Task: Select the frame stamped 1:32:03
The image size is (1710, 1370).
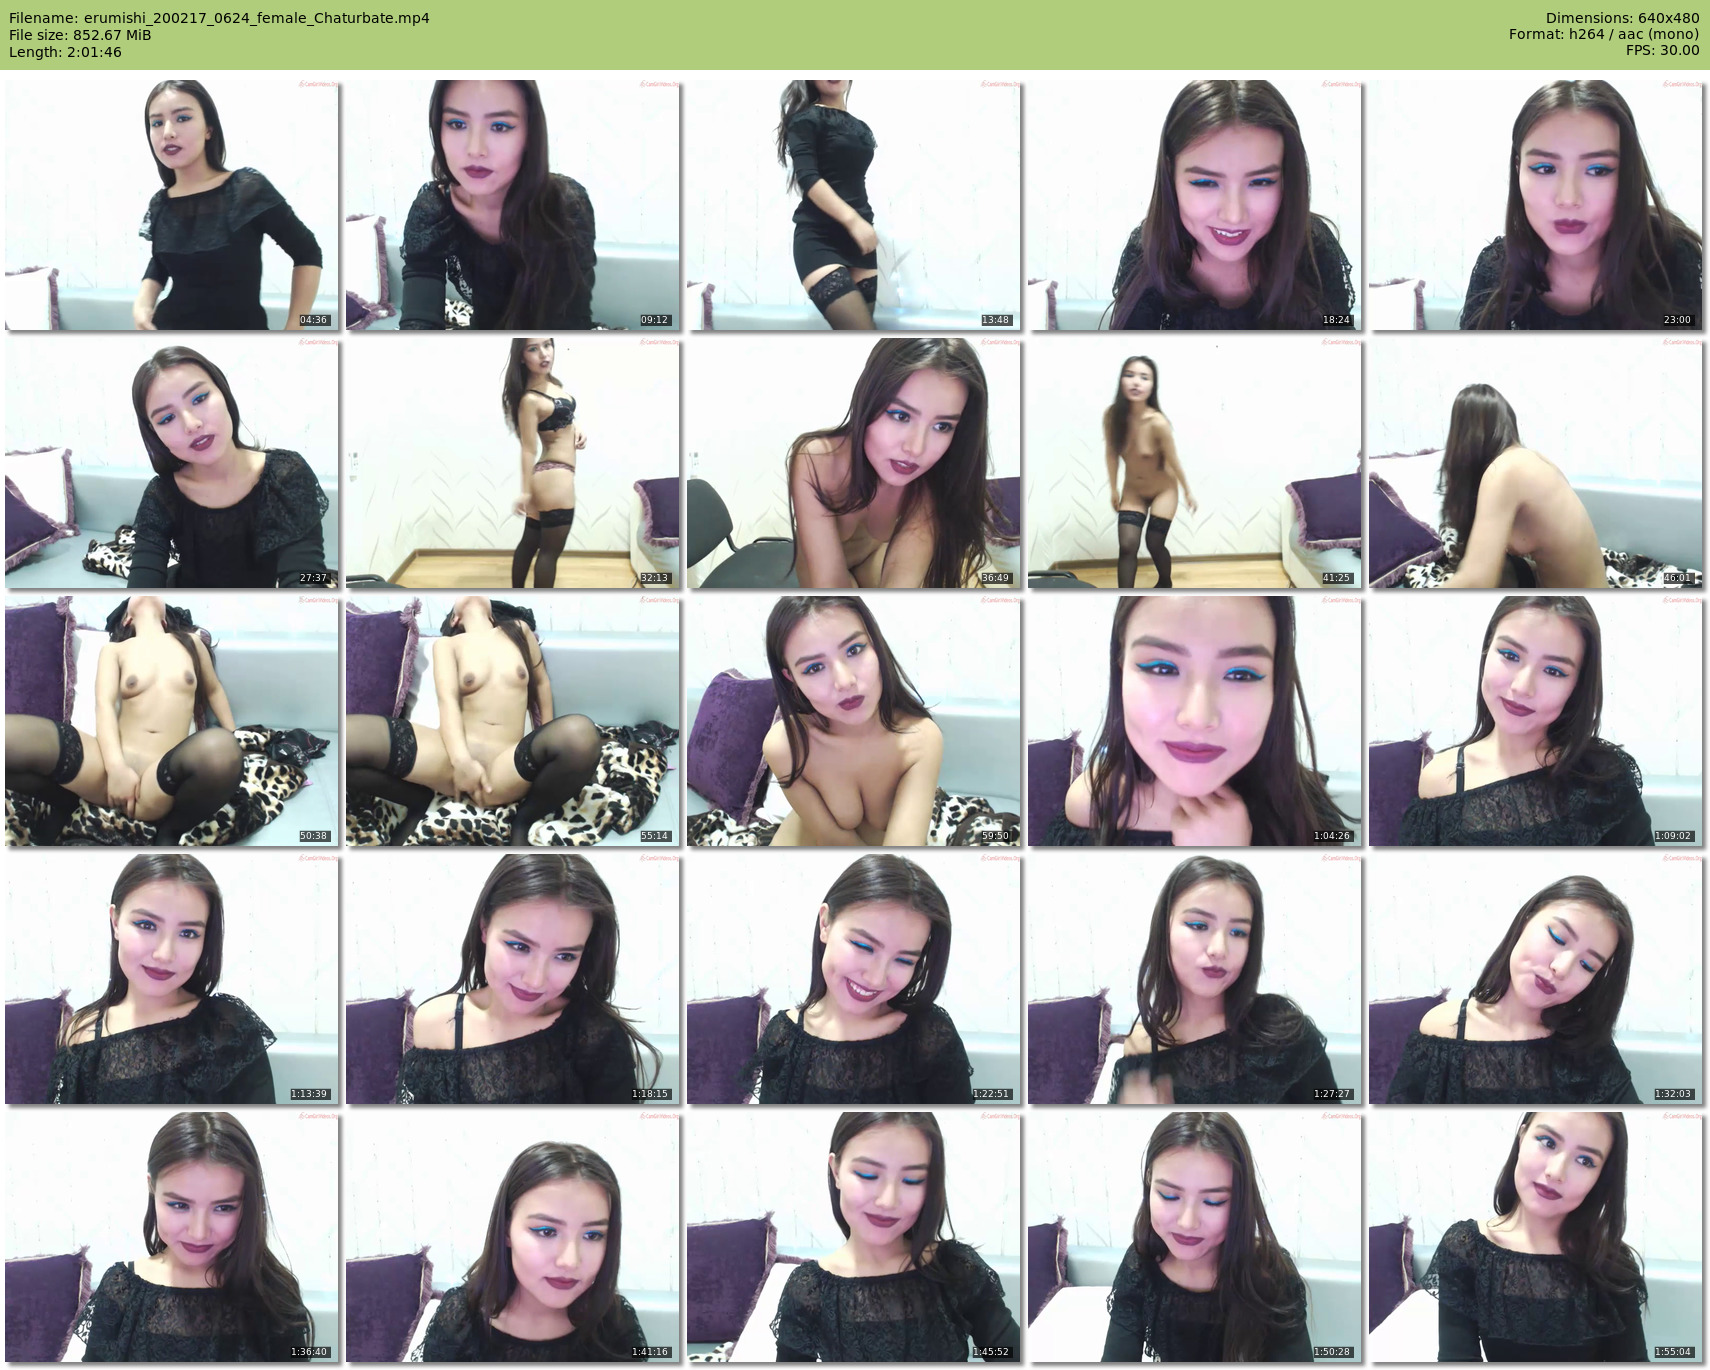Action: 1536,979
